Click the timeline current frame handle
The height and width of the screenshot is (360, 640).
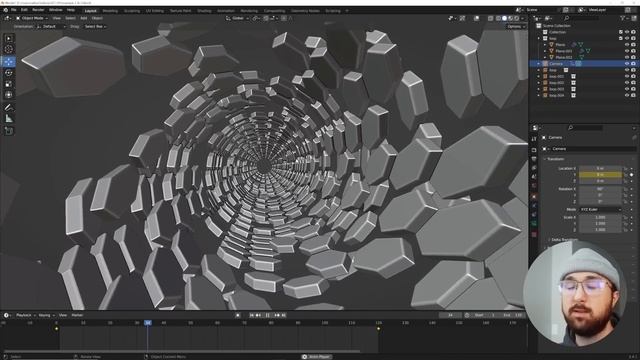148,323
